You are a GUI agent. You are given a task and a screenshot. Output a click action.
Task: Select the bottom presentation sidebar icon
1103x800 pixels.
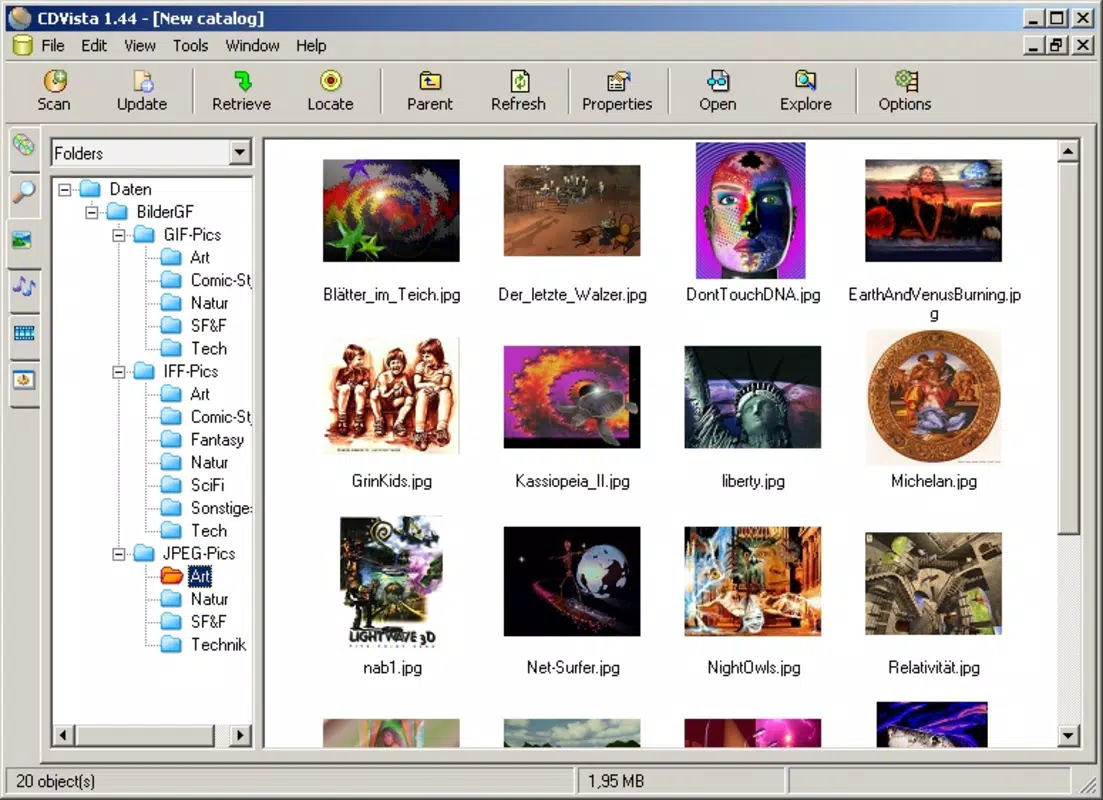23,380
